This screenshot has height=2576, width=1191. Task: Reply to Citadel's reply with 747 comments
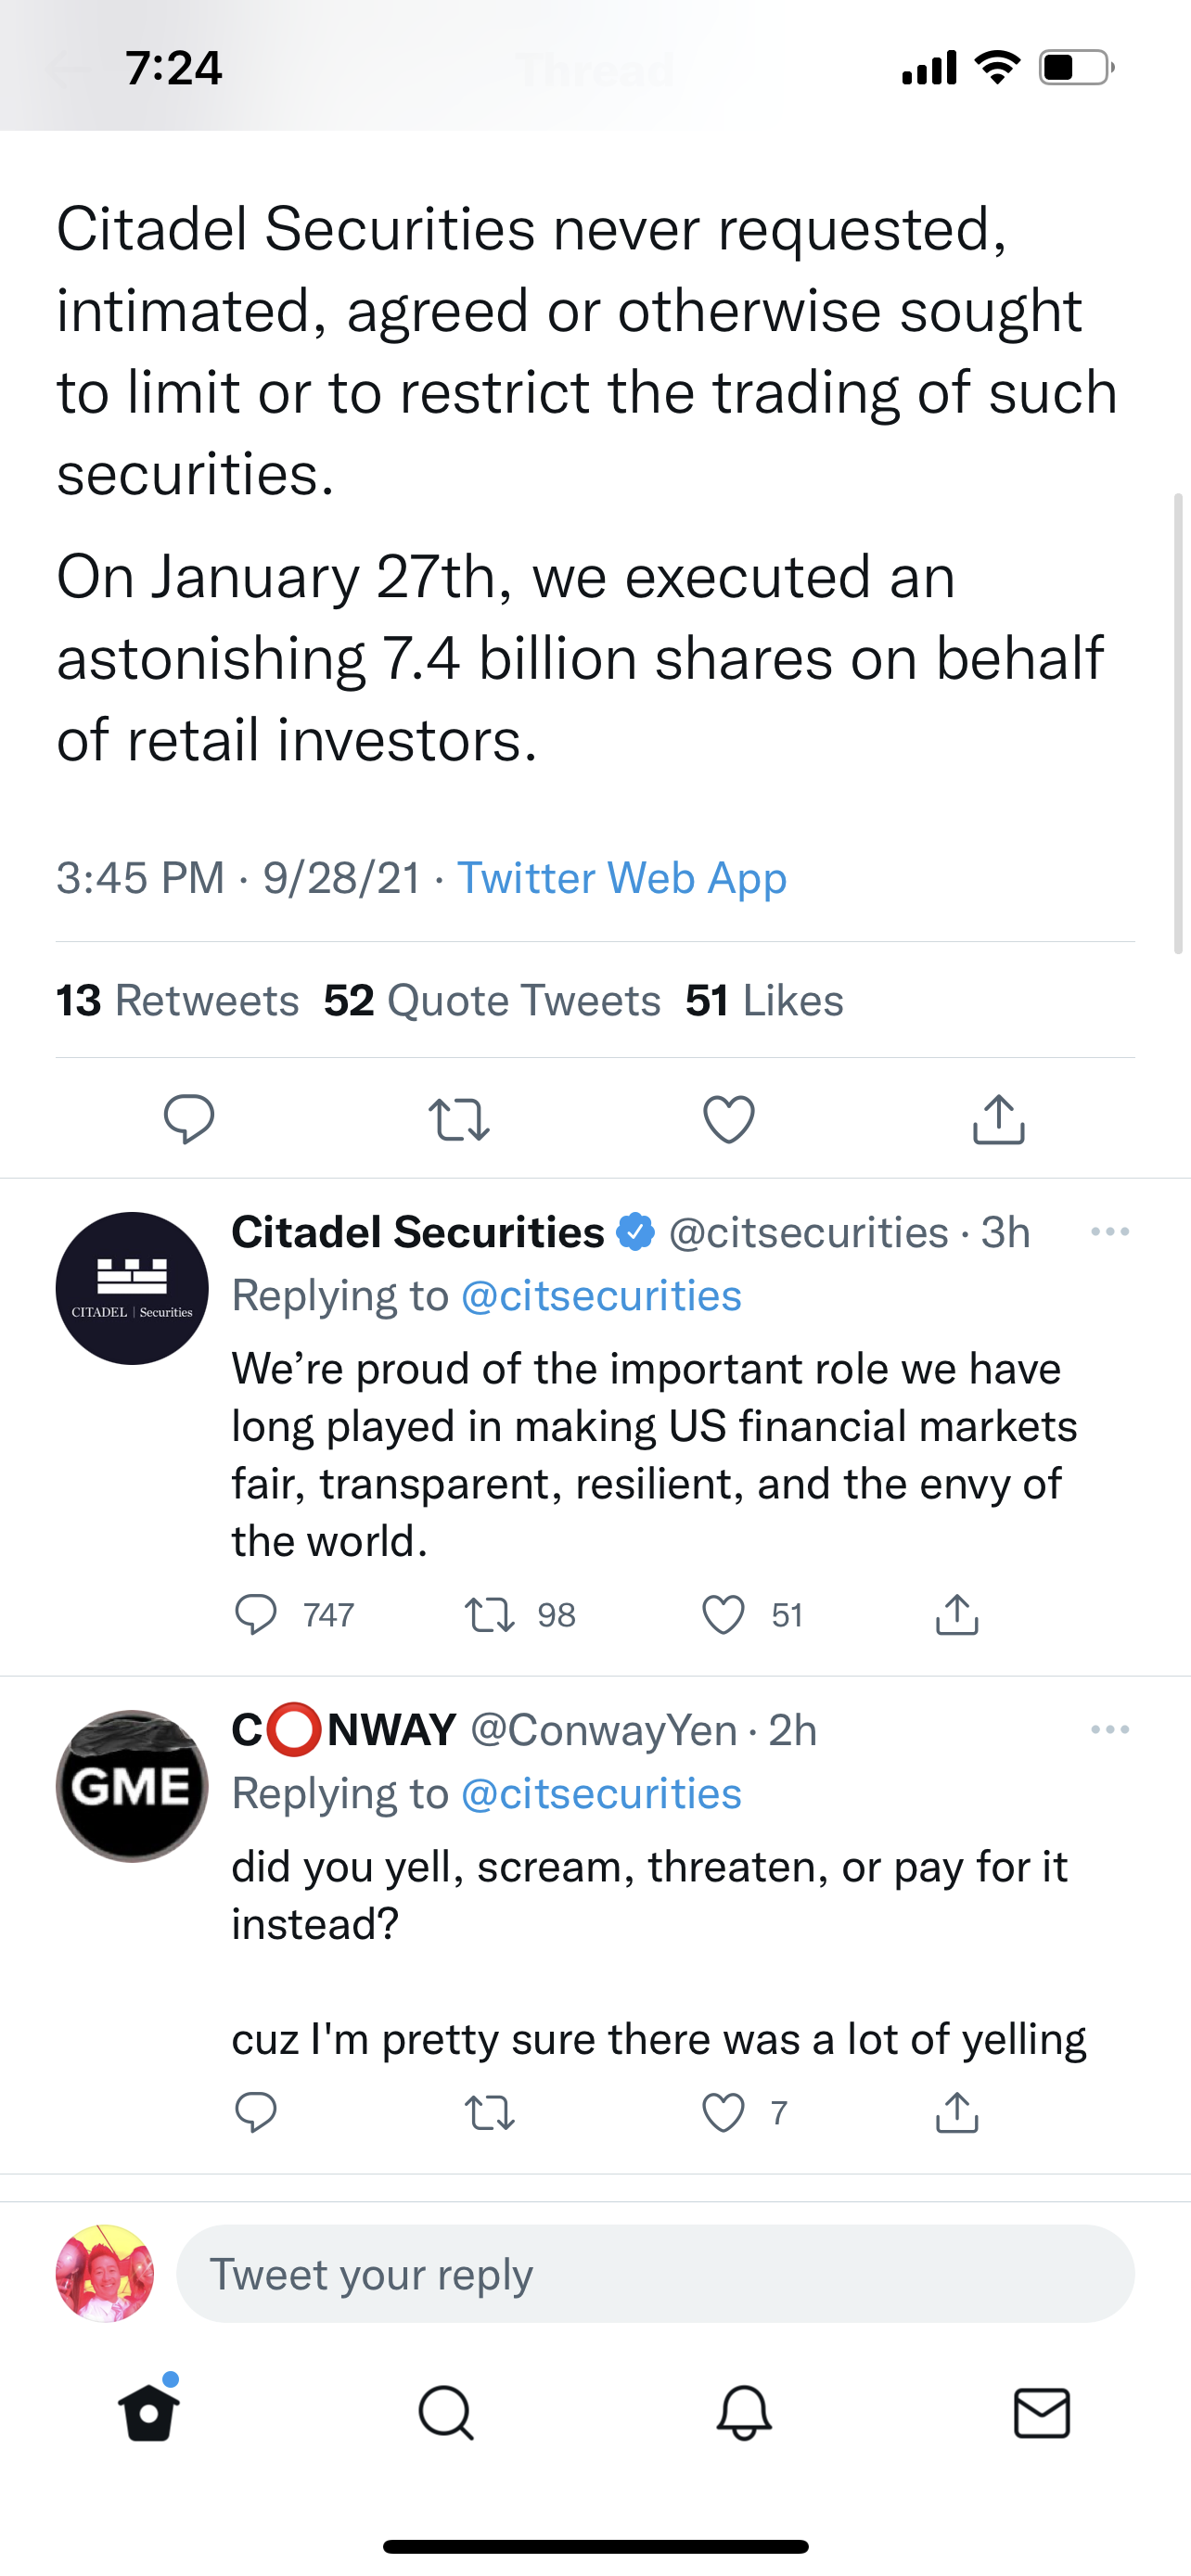(x=256, y=1614)
